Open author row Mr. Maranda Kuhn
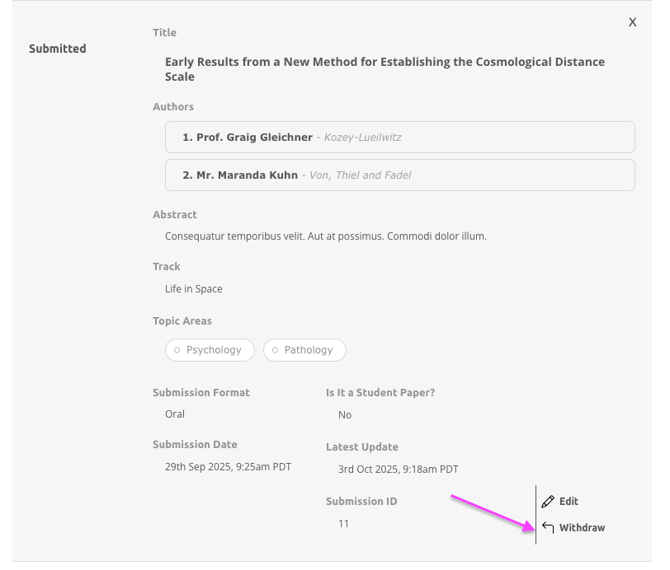This screenshot has width=670, height=570. (x=399, y=175)
